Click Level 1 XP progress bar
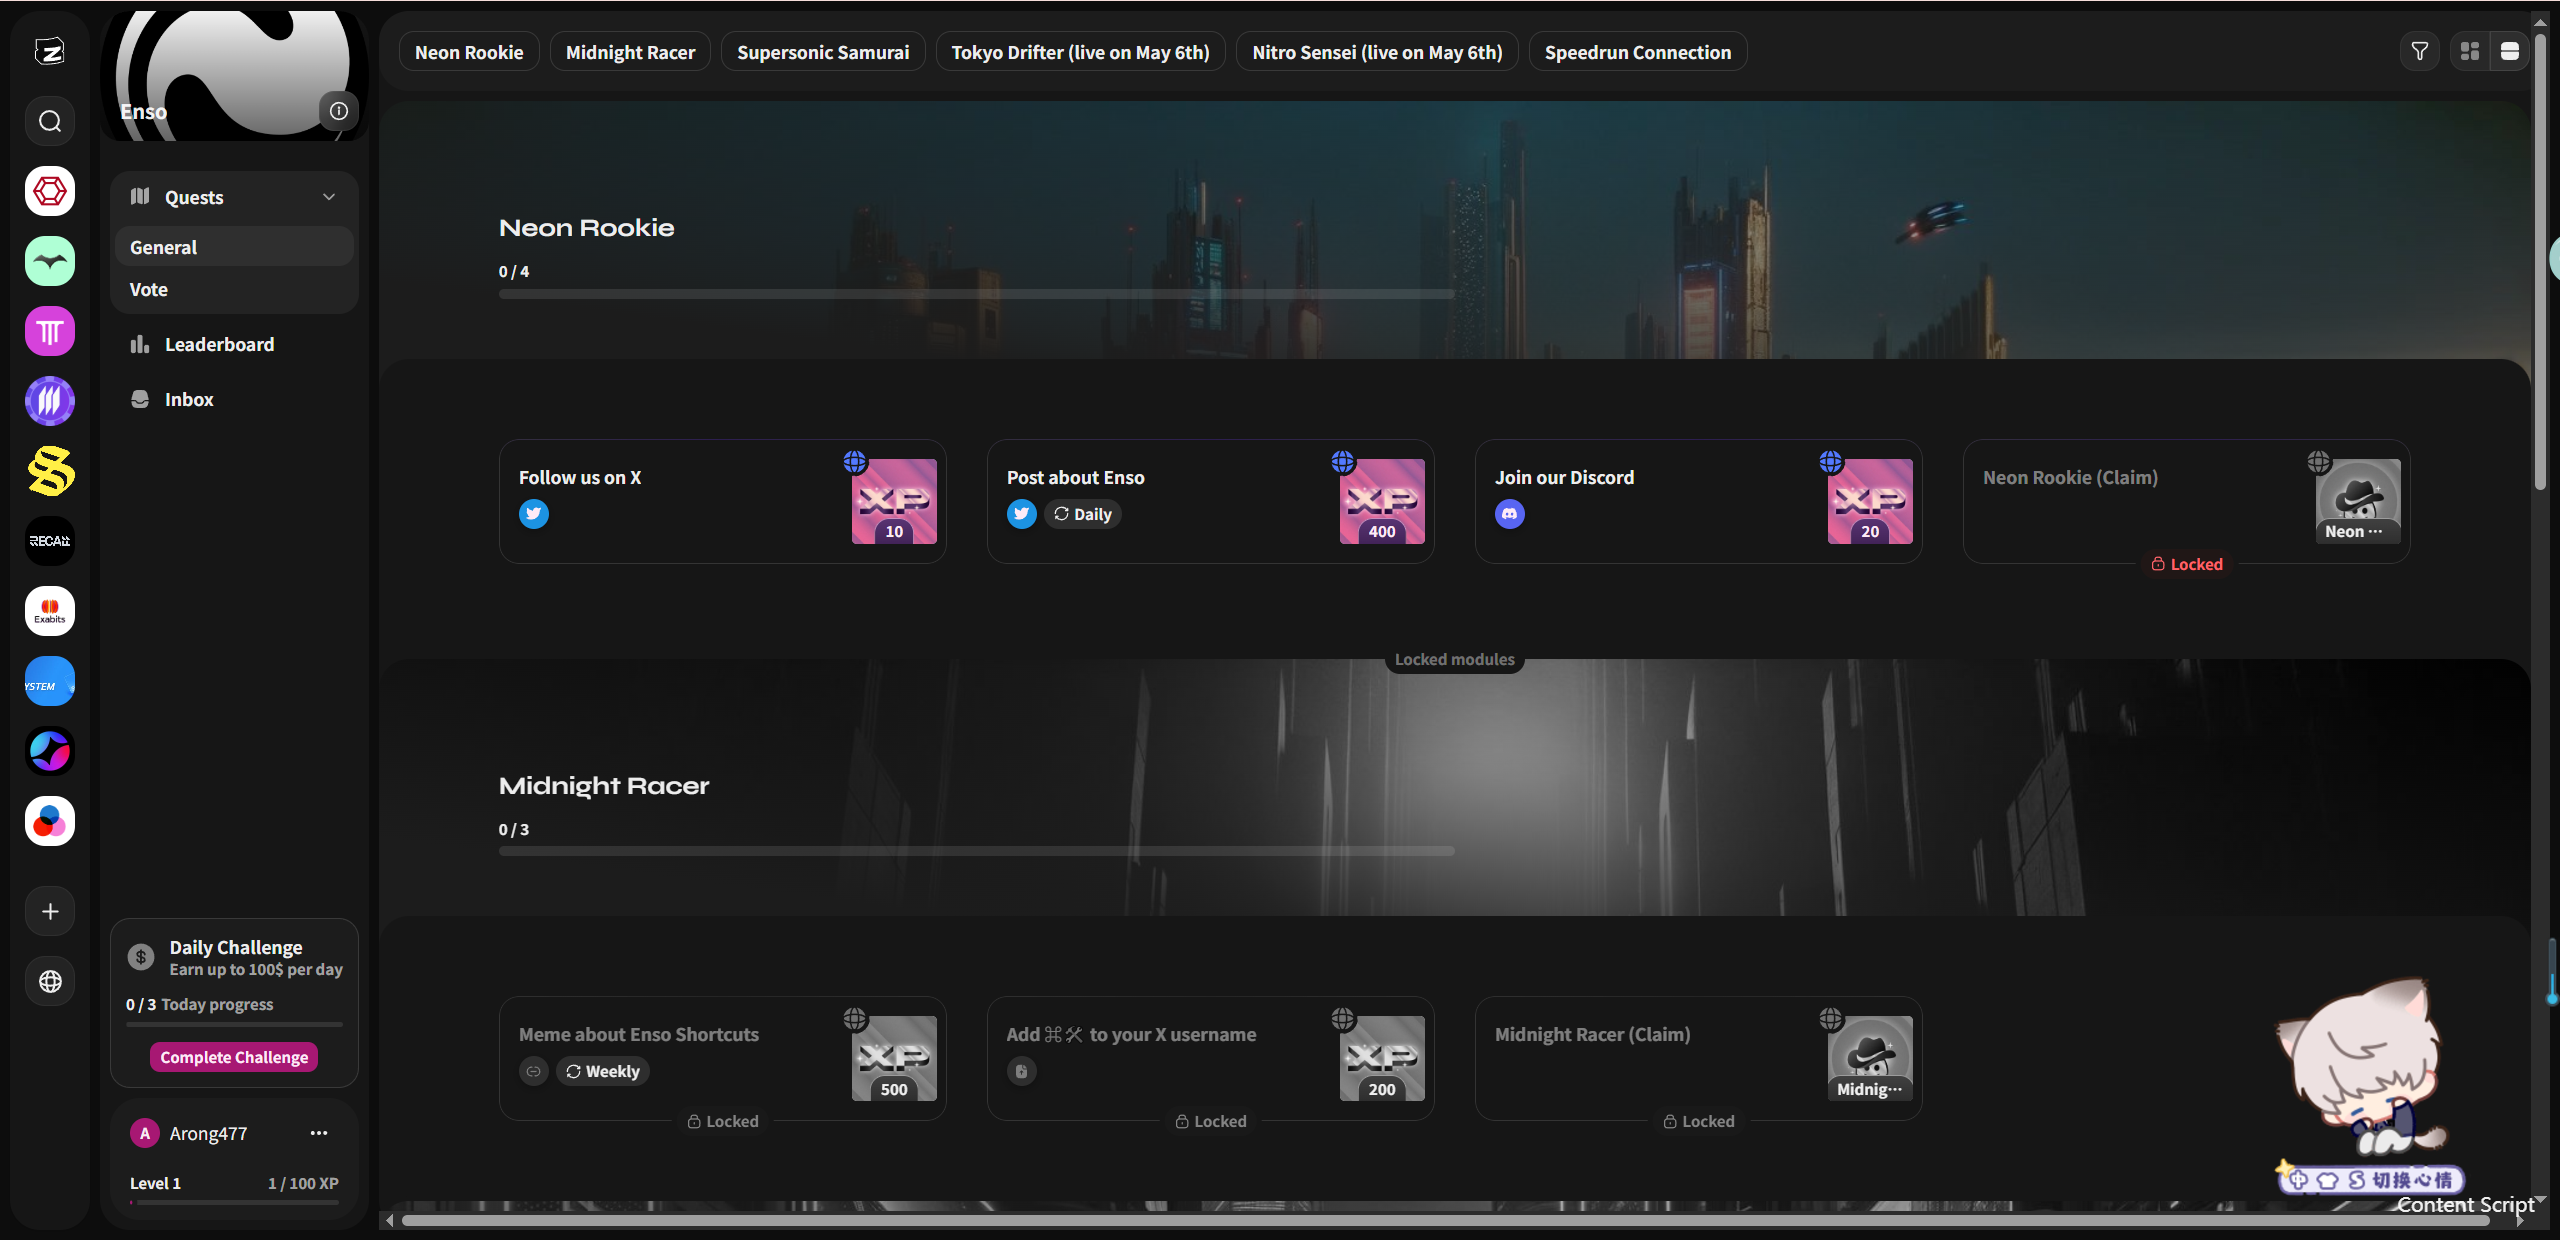 point(234,1202)
